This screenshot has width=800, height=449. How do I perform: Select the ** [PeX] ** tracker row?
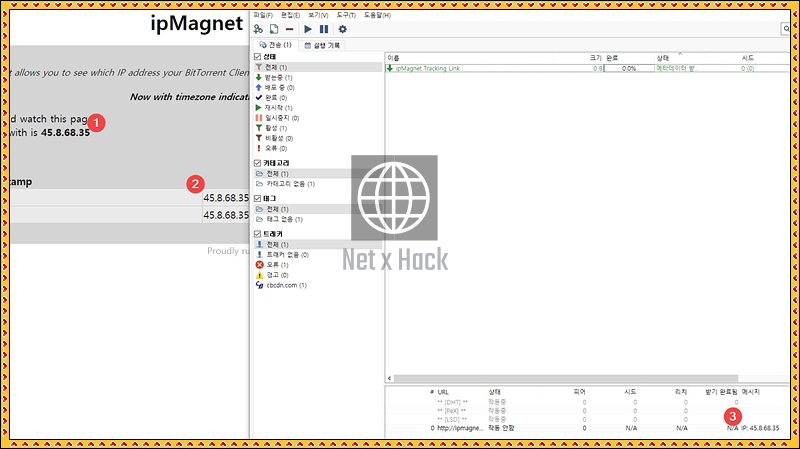(588, 411)
